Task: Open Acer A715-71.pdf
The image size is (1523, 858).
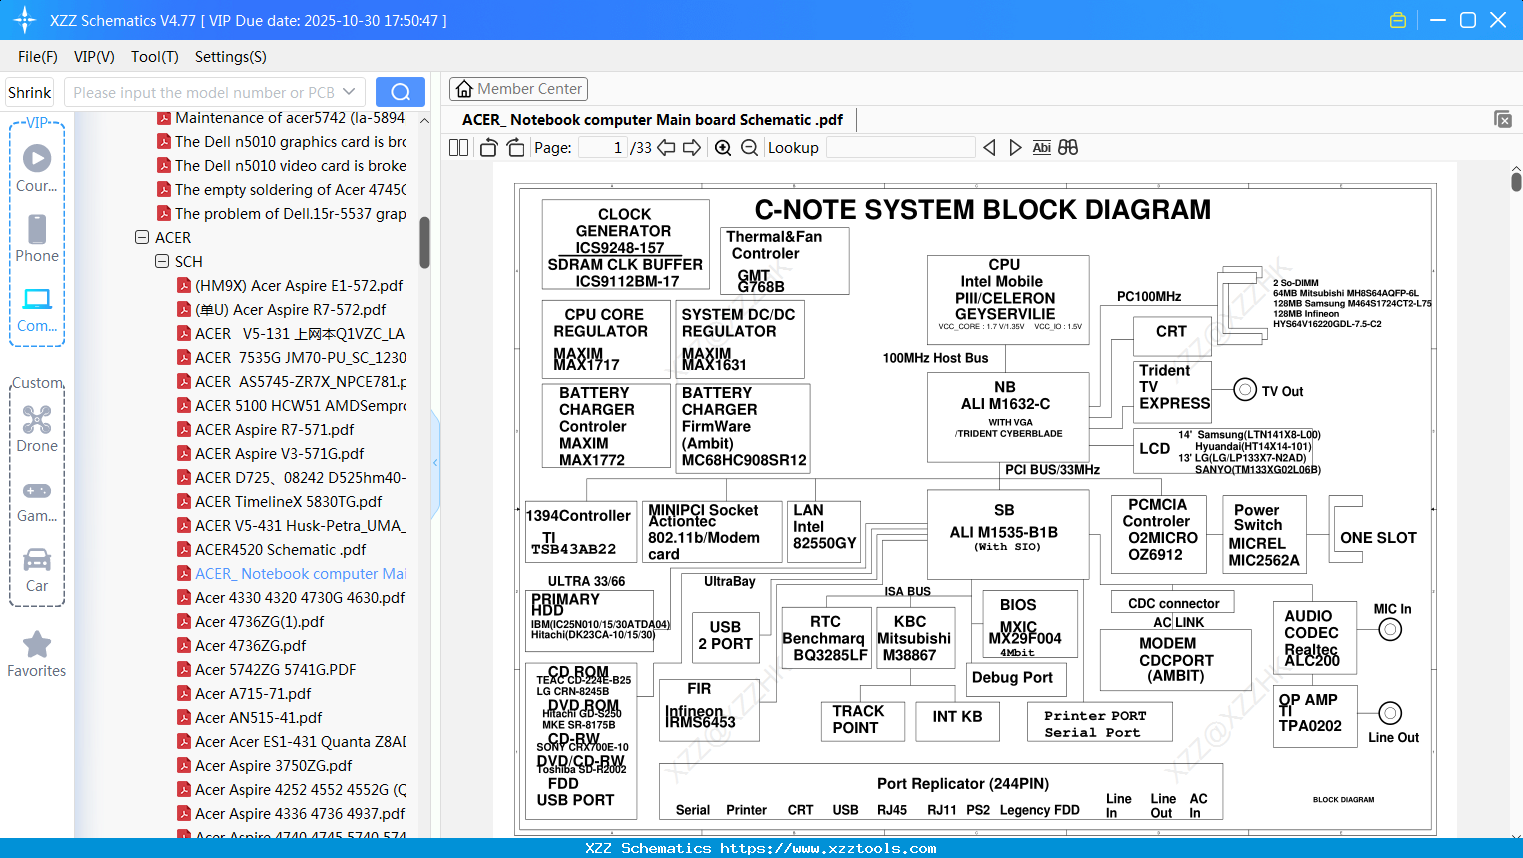Action: [253, 694]
